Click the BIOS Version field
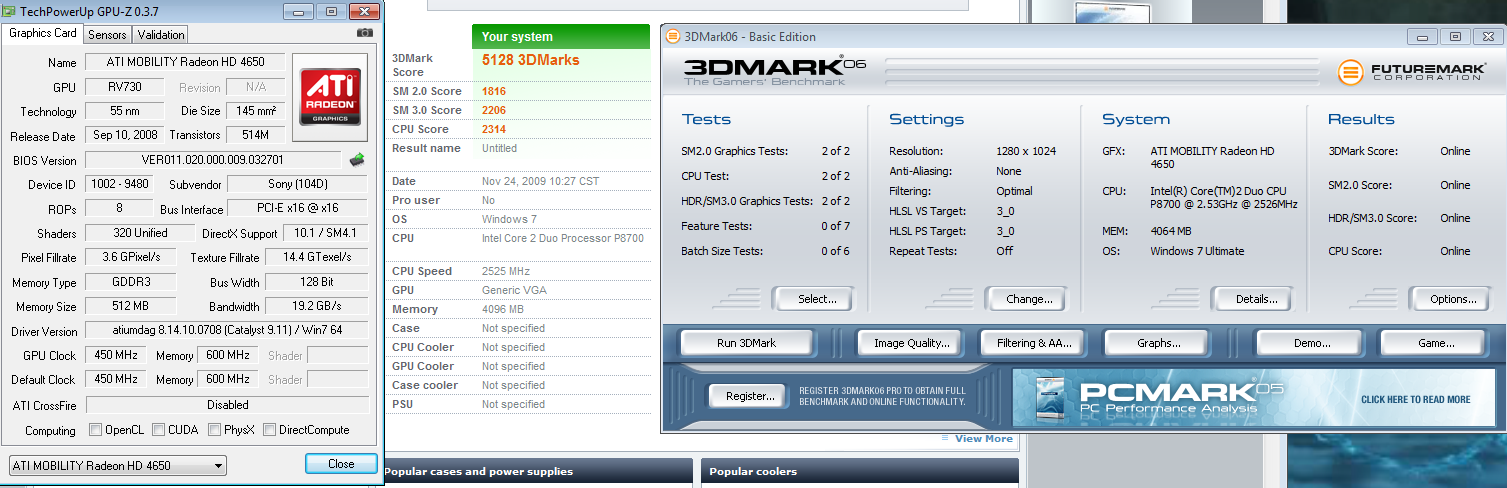Screen dimensions: 1507x488 (213, 160)
